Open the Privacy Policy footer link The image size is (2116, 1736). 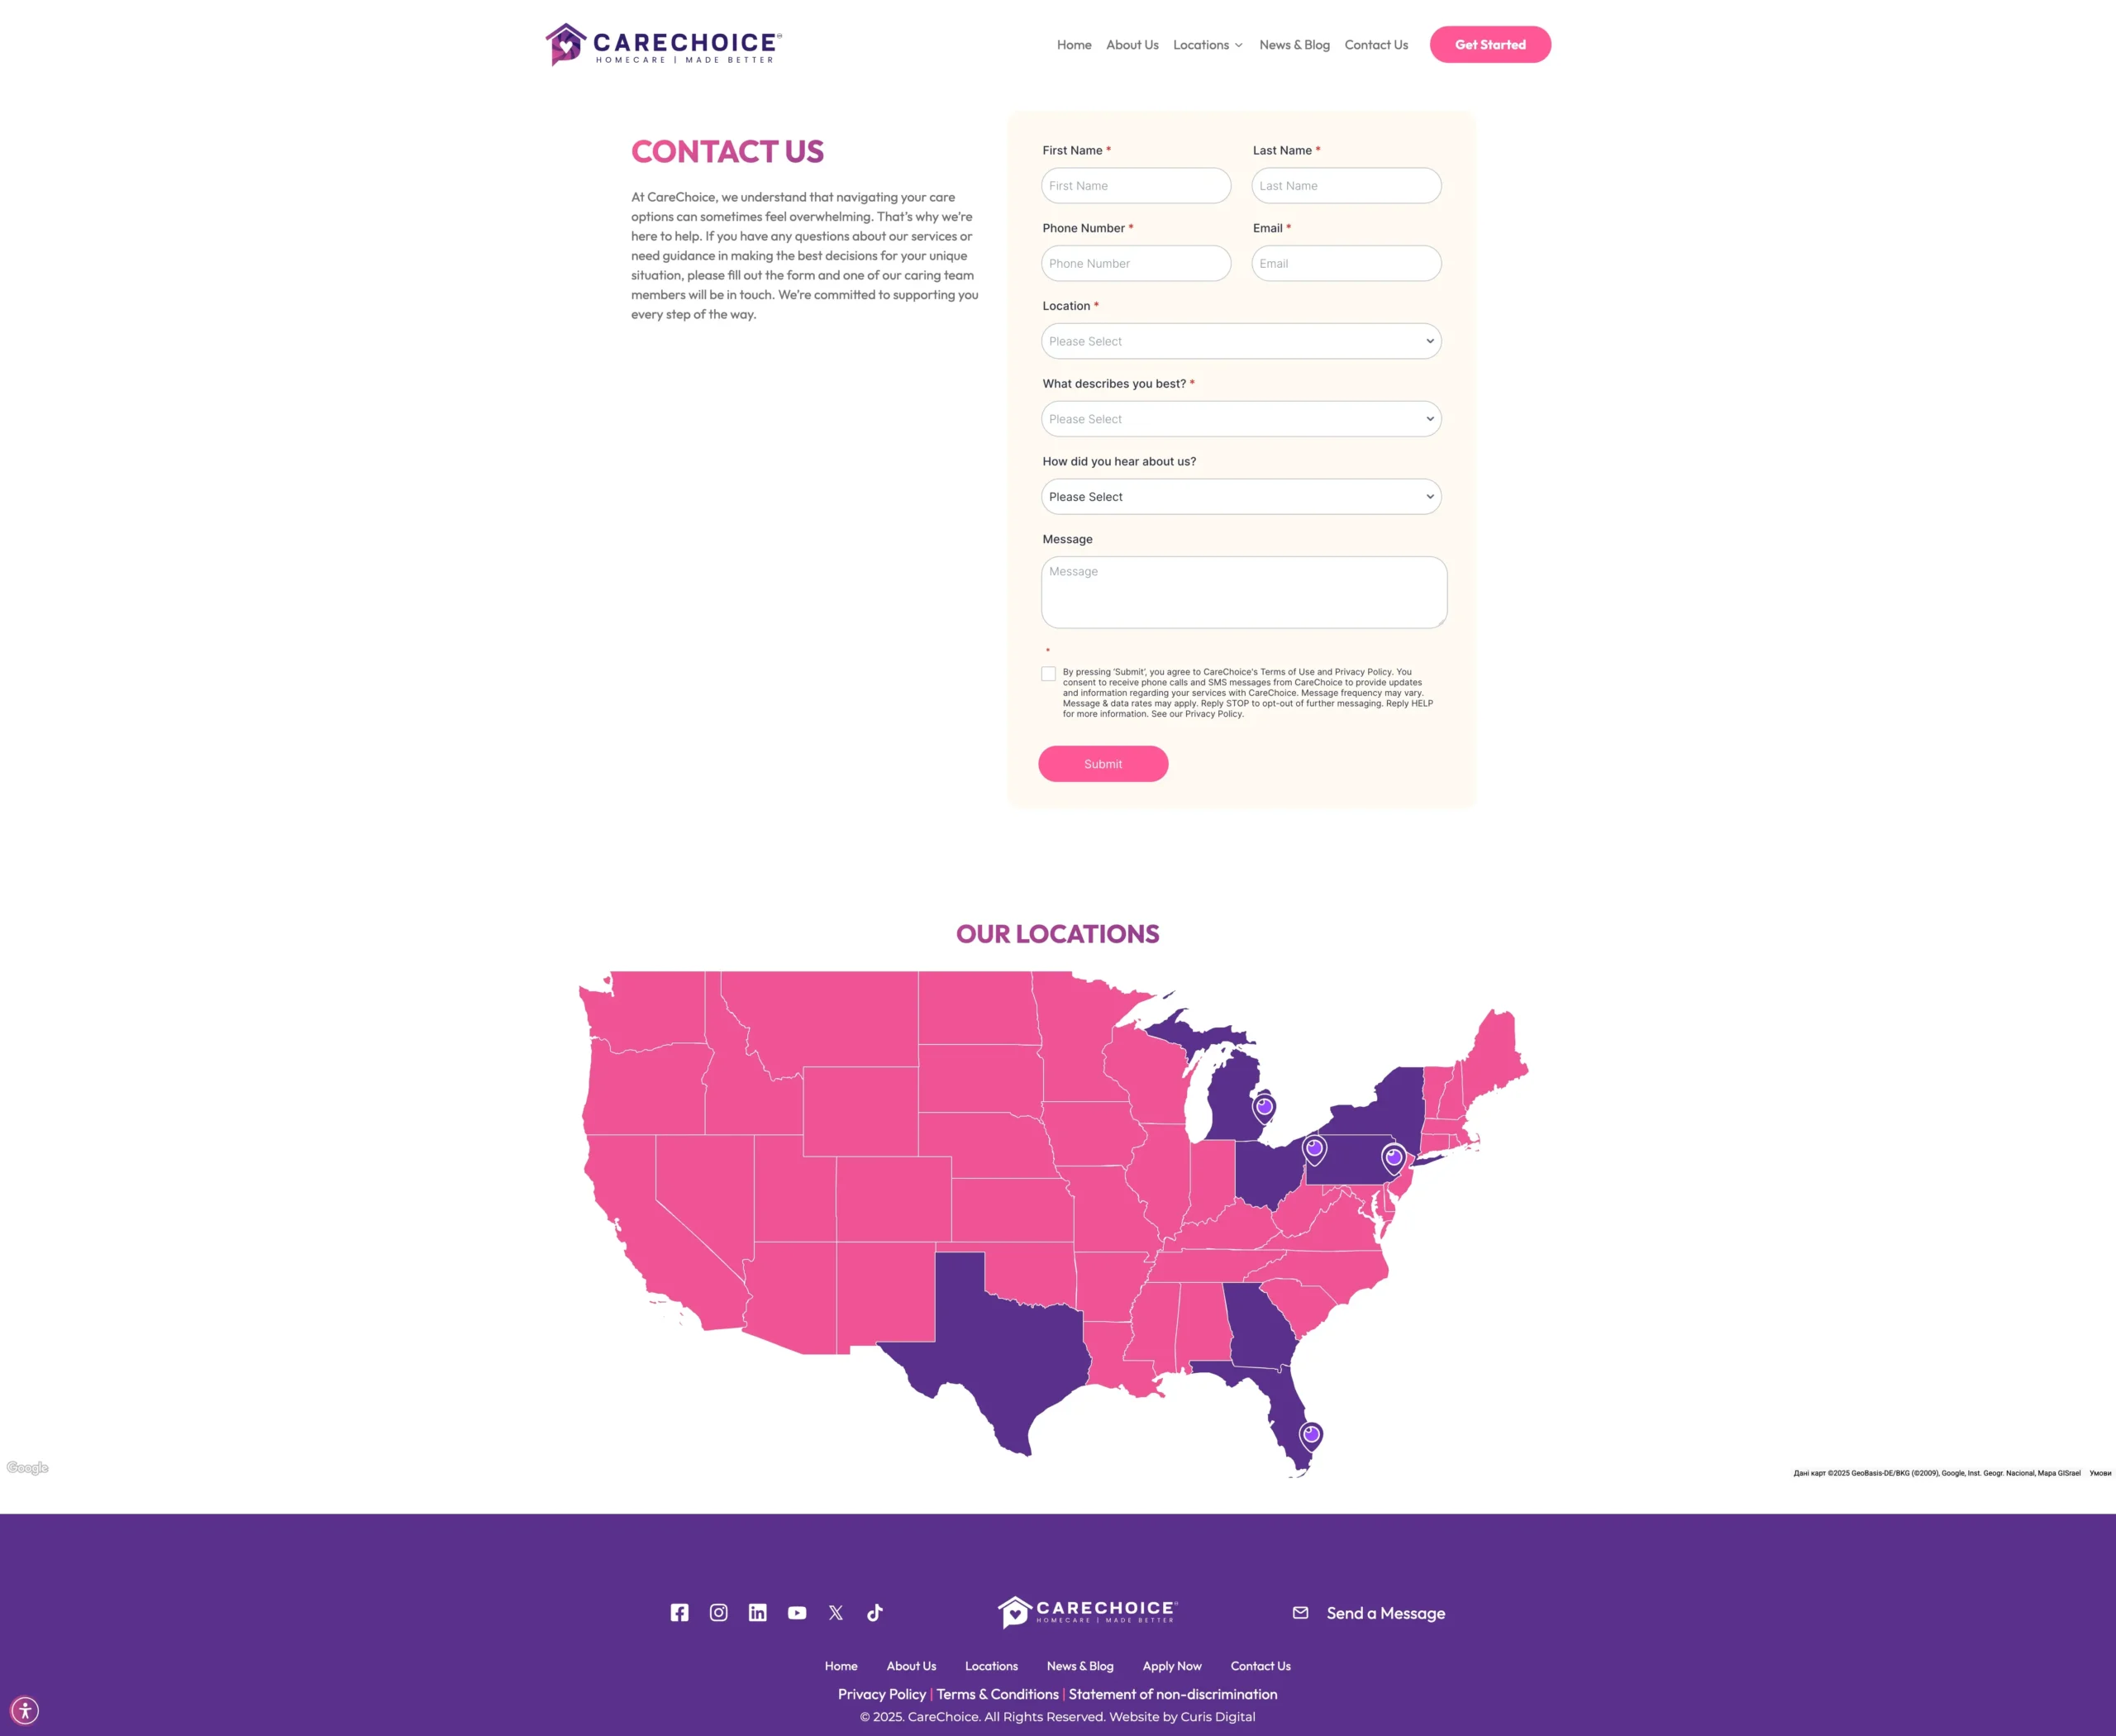tap(881, 1694)
